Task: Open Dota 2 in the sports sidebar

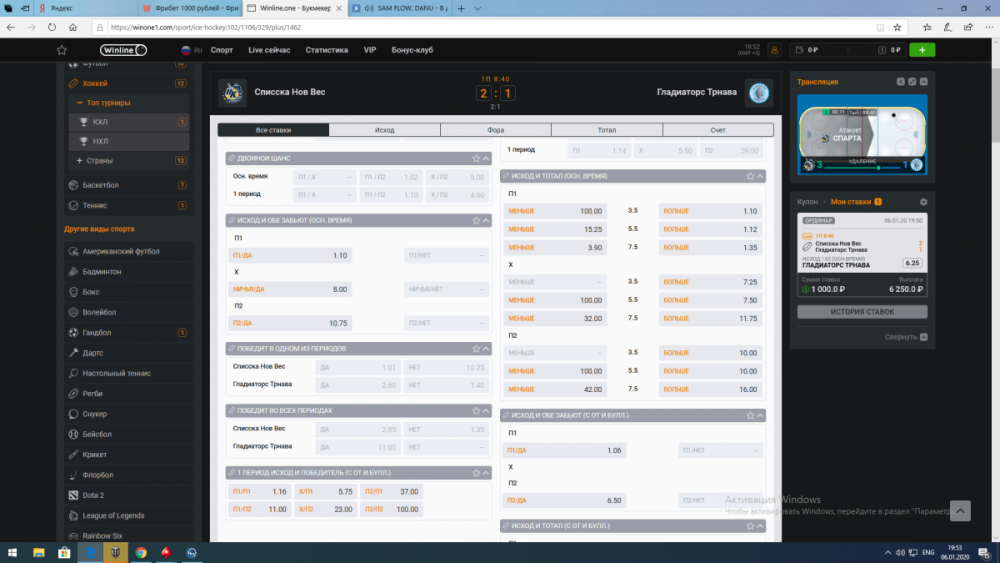Action: pos(93,495)
